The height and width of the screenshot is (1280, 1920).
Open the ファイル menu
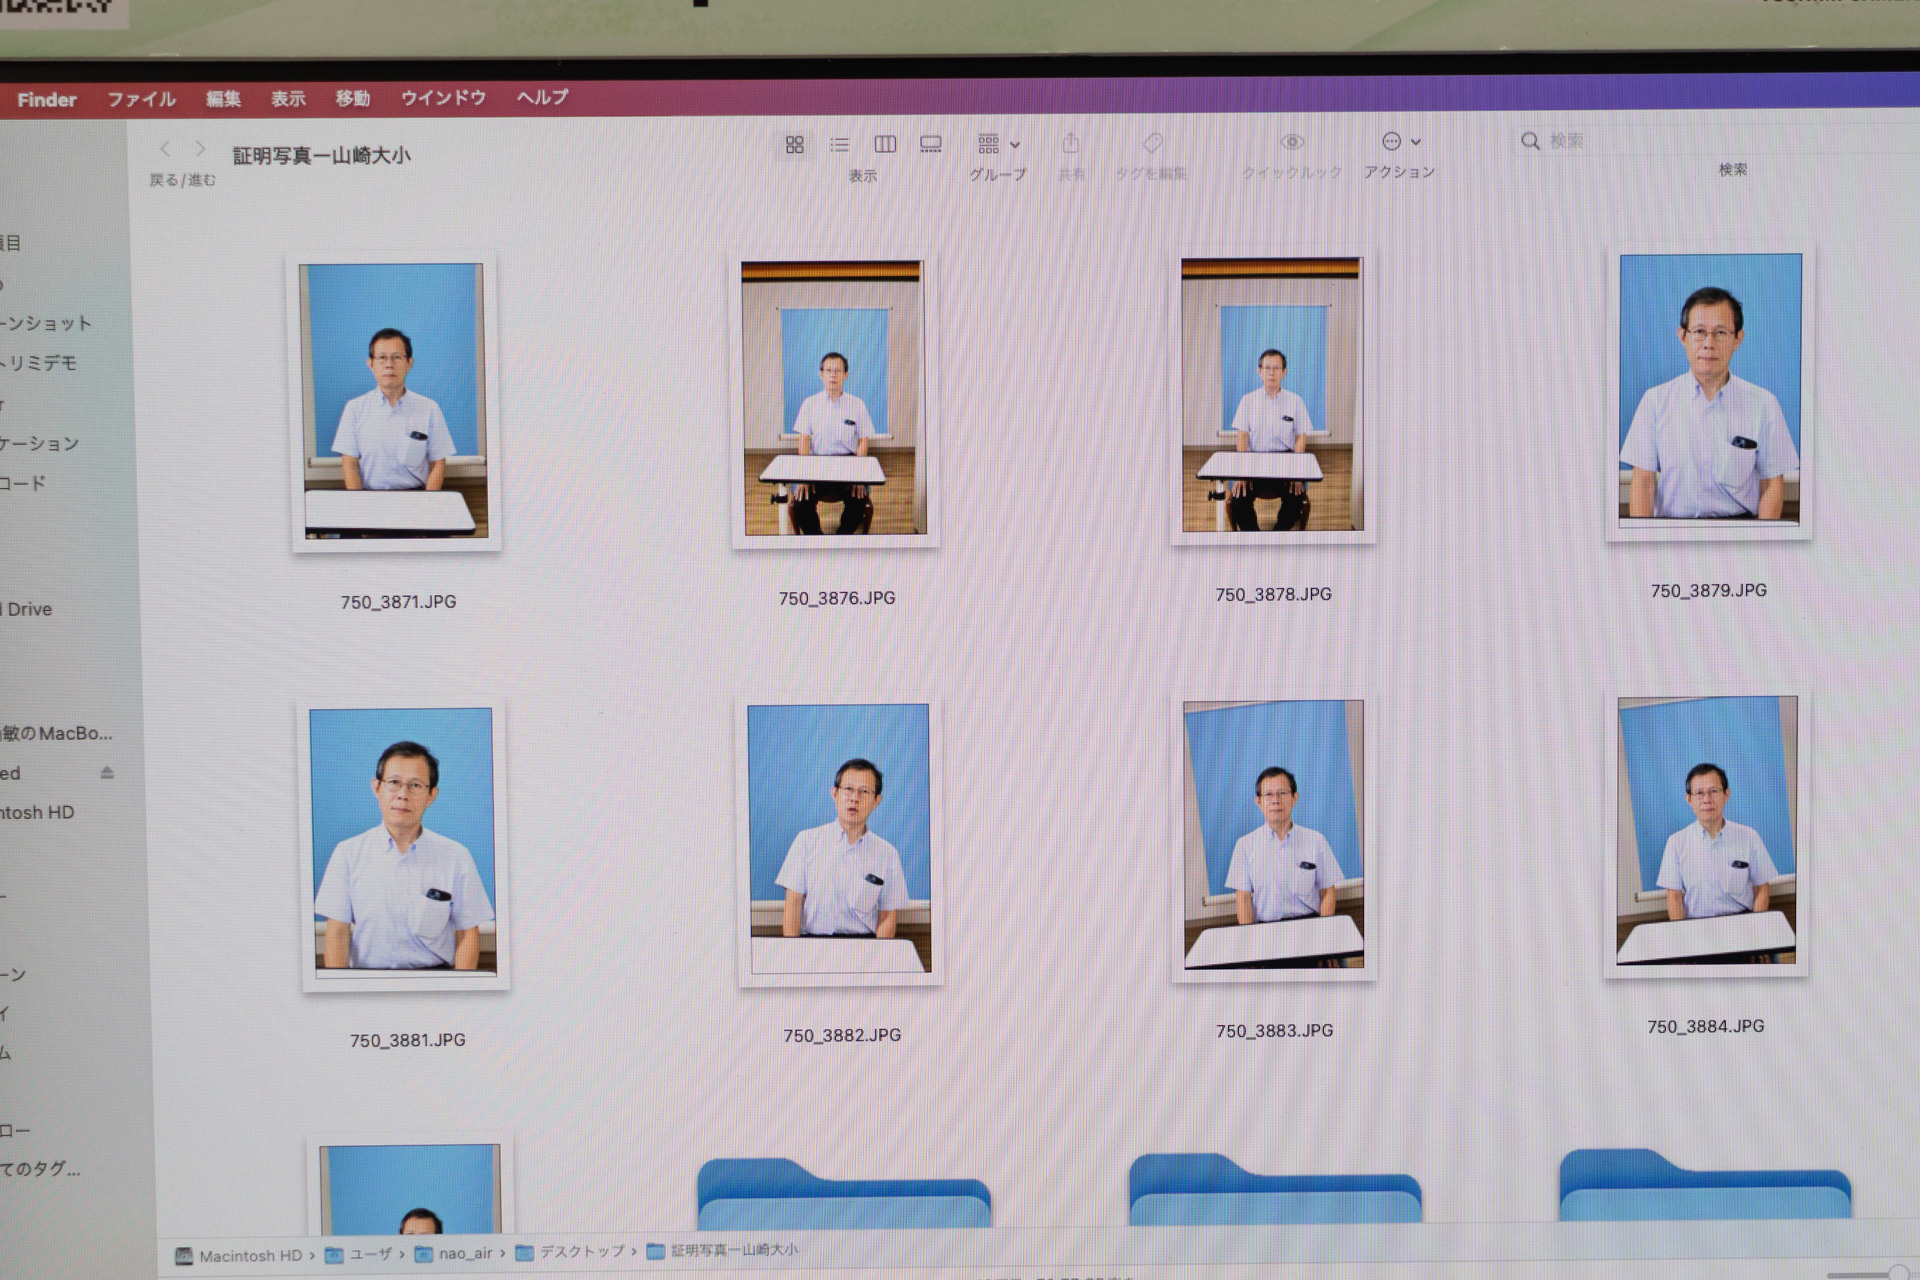click(x=141, y=99)
